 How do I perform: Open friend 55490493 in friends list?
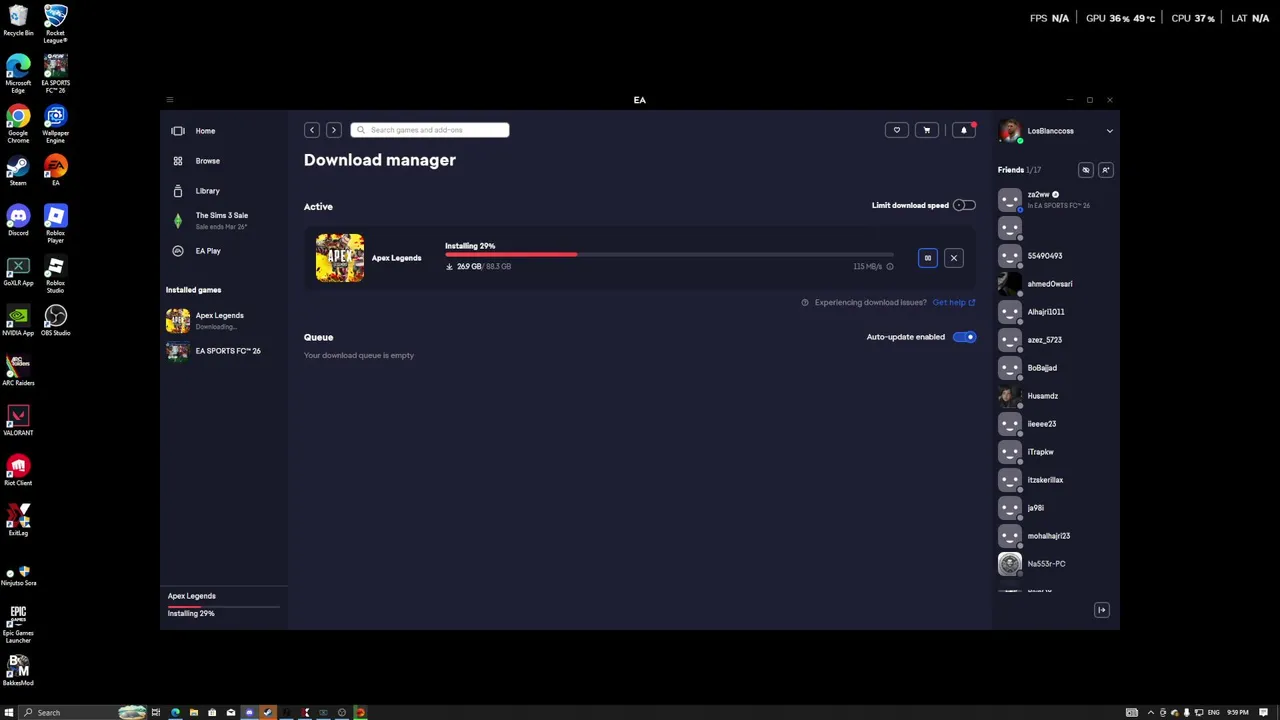tap(1056, 256)
